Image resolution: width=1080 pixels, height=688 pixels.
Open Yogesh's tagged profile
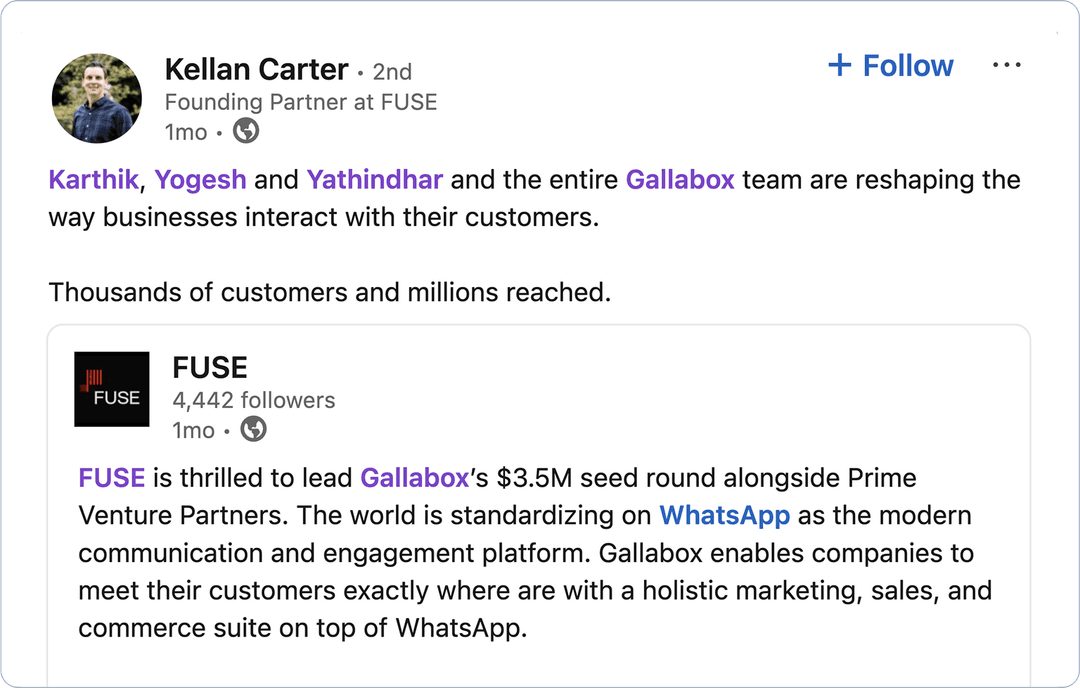coord(200,180)
